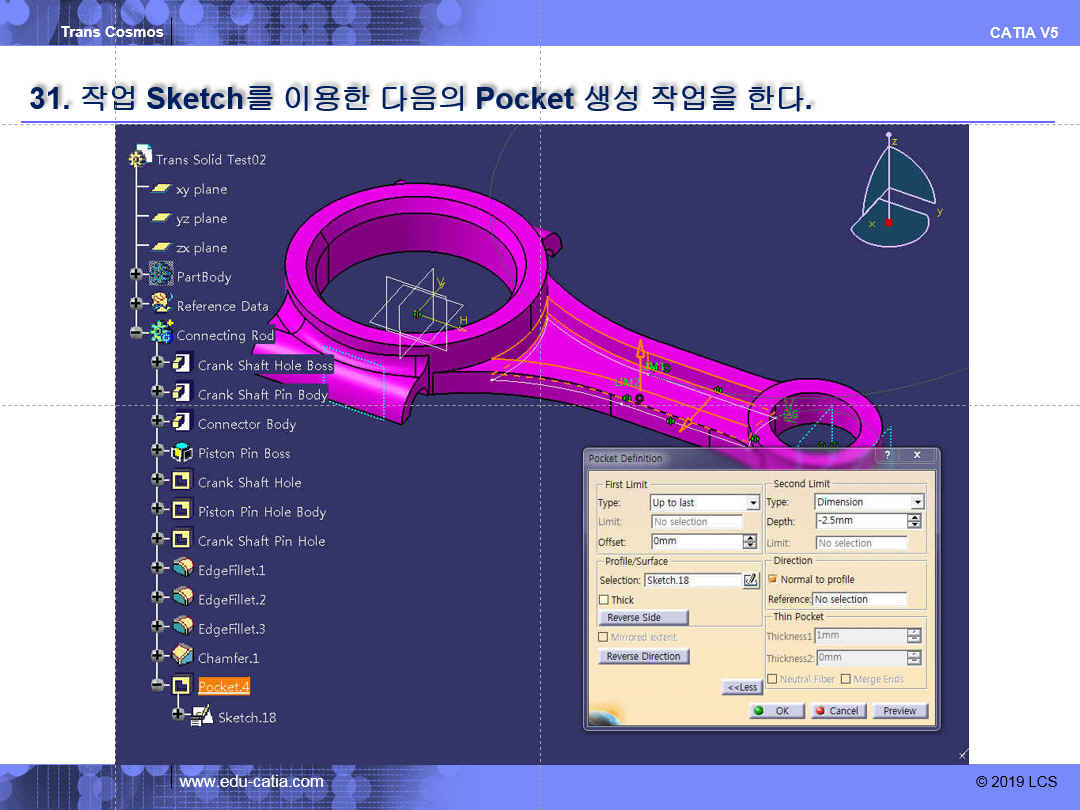
Task: Select the EdgeFillet.1 feature icon
Action: tap(182, 570)
